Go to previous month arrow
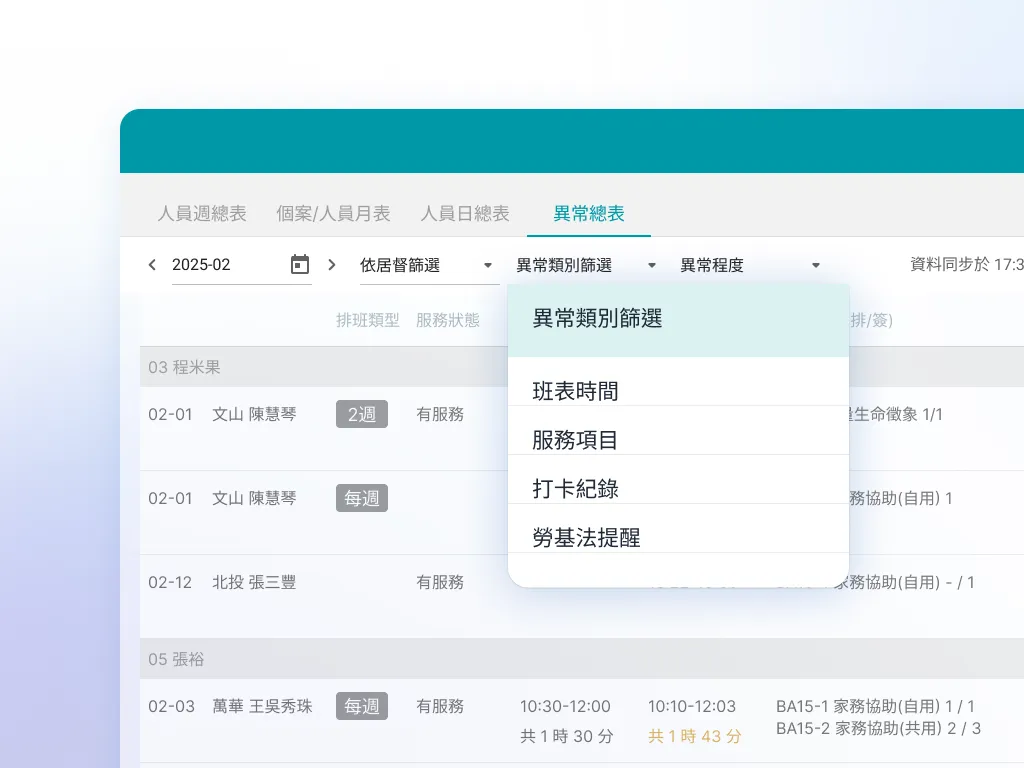 point(152,264)
